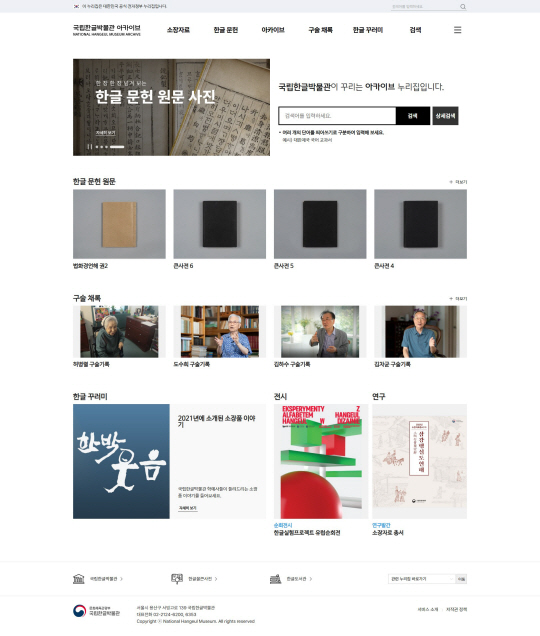The image size is (540, 636).
Task: Select the third banner slide dot
Action: click(106, 147)
